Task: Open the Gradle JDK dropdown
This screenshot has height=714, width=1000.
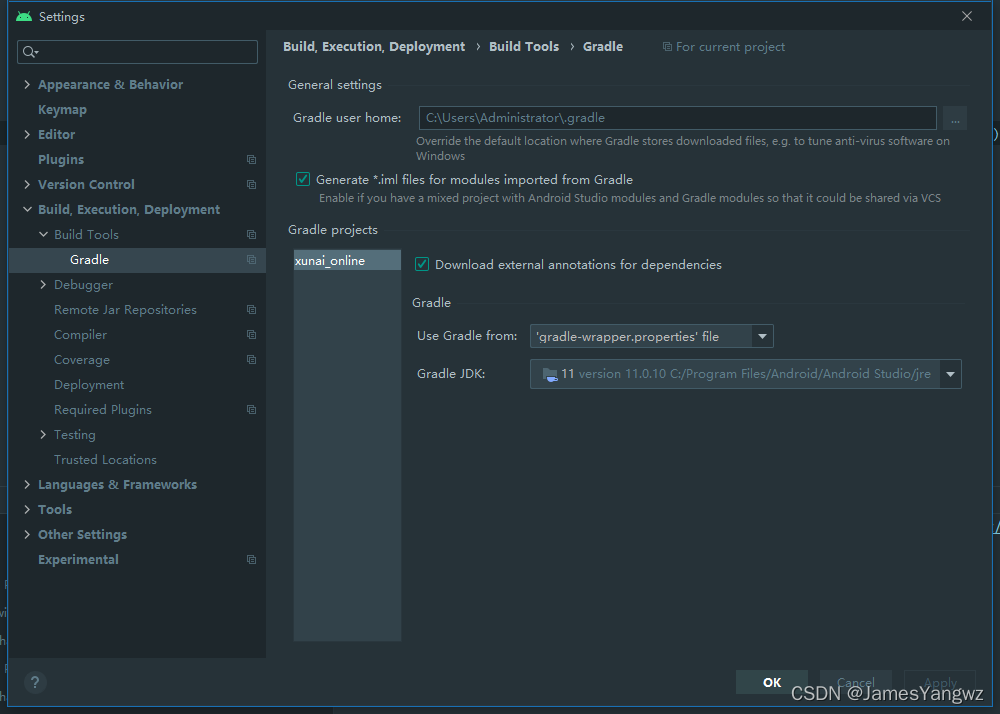Action: [x=950, y=374]
